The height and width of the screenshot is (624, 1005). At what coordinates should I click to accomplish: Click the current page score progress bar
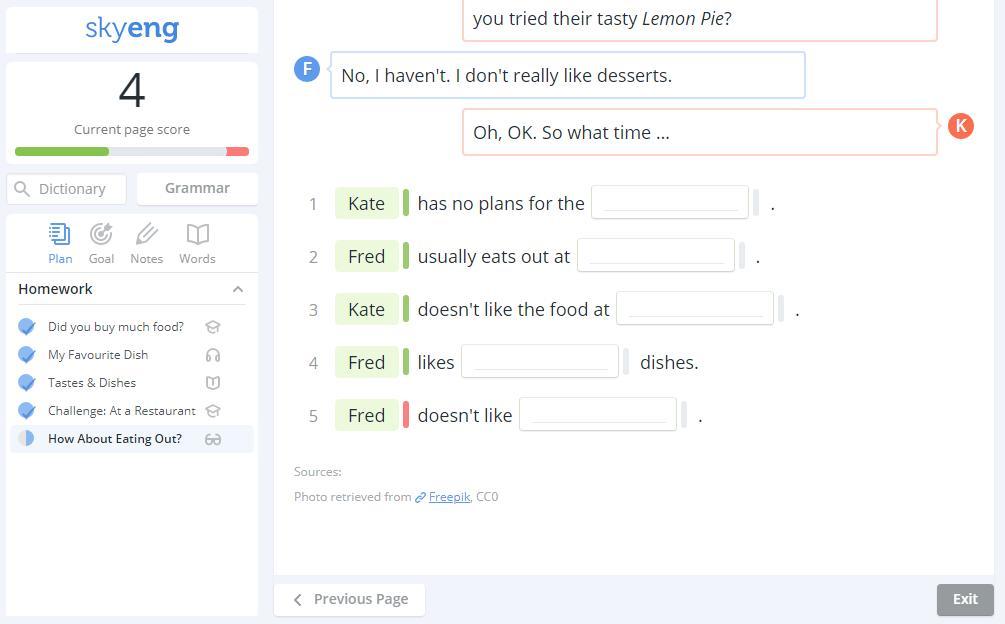pos(132,152)
